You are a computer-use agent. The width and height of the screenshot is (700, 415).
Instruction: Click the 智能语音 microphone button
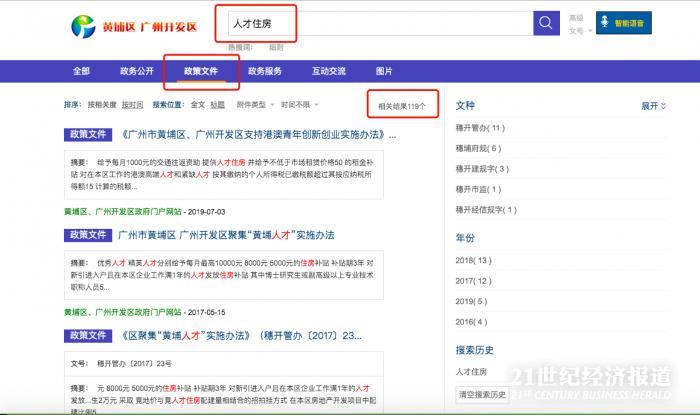632,23
